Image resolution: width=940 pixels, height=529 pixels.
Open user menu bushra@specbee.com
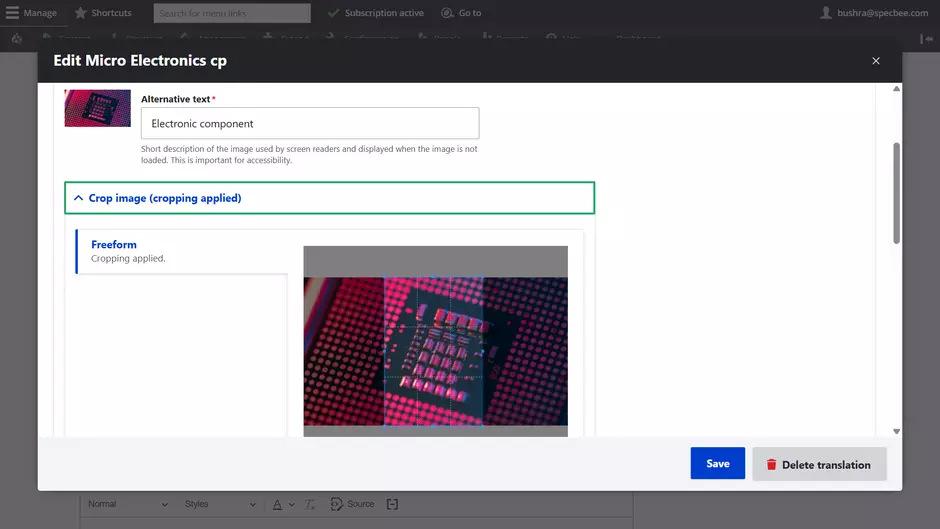tap(874, 13)
